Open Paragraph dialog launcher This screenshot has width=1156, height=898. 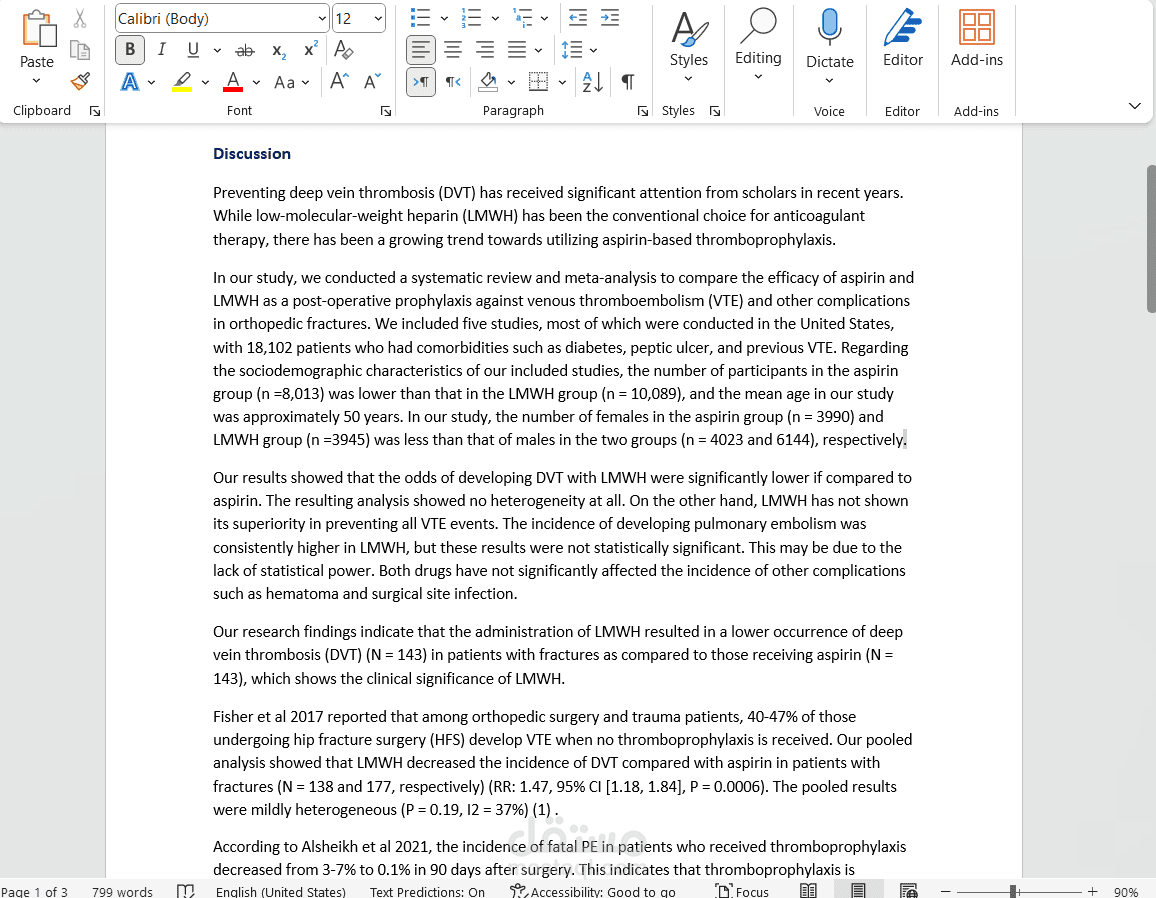pyautogui.click(x=643, y=111)
